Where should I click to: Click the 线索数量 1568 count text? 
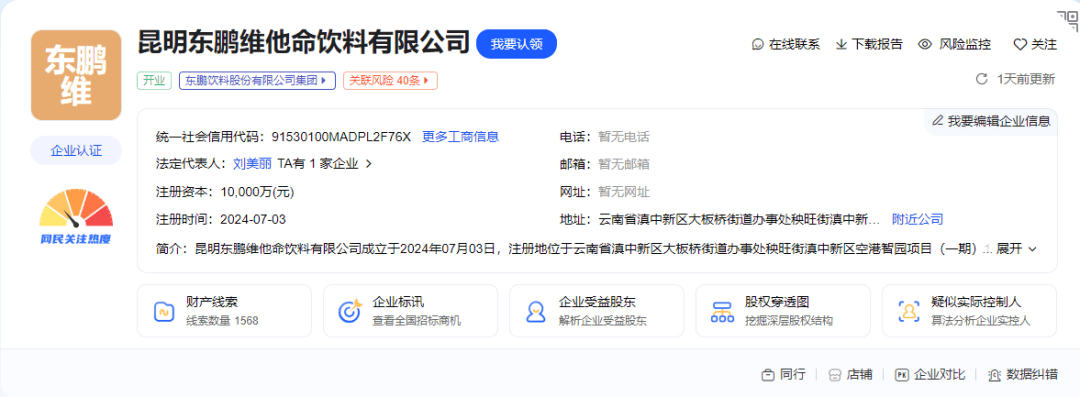pyautogui.click(x=222, y=321)
